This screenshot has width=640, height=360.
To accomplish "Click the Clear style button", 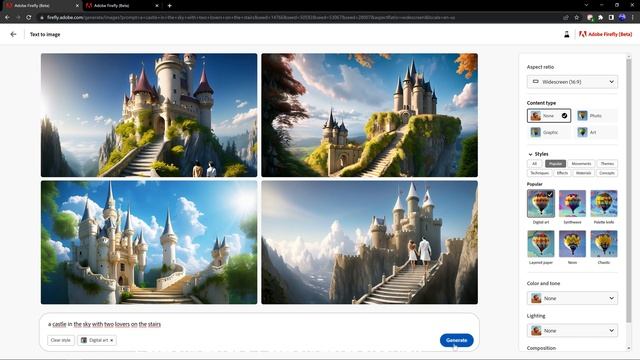I will coord(61,340).
